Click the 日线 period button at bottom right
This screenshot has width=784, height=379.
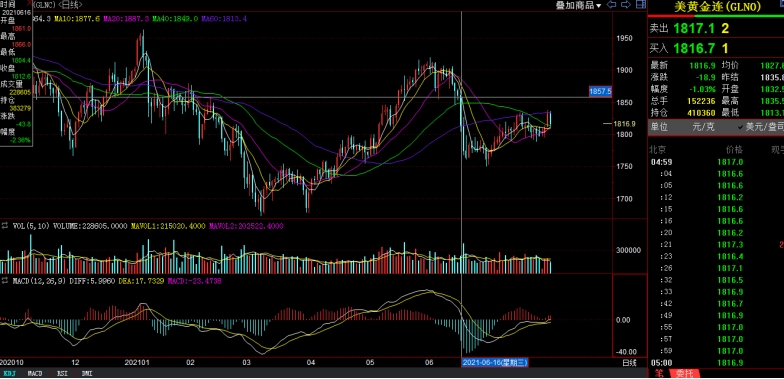coord(629,362)
